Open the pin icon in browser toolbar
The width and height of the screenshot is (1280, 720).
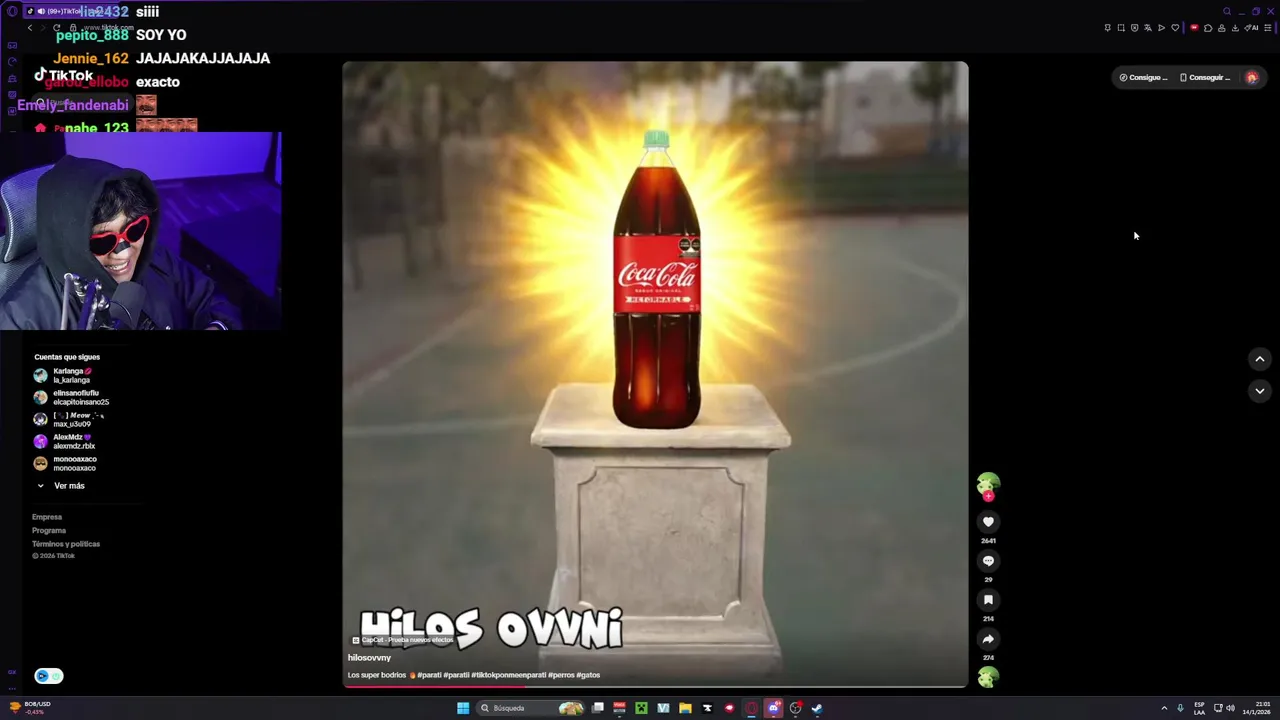pyautogui.click(x=1108, y=28)
